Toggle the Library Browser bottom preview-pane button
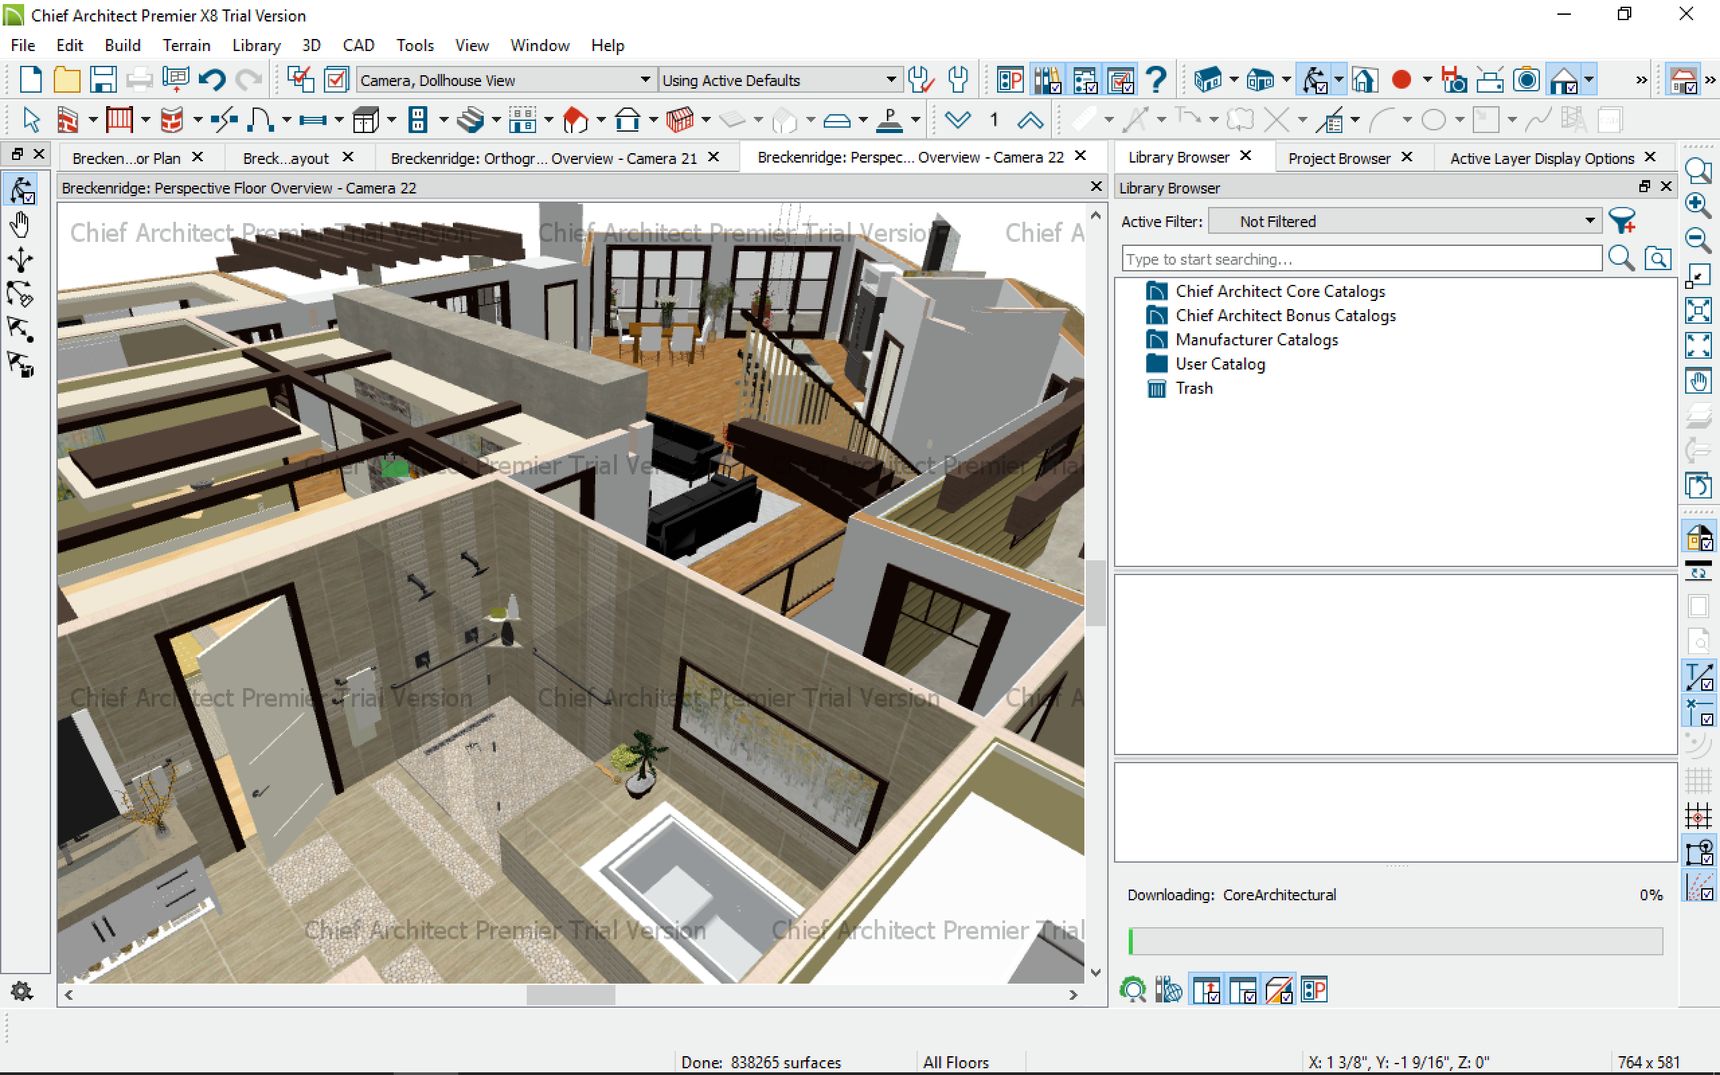The image size is (1720, 1075). pyautogui.click(x=1242, y=991)
